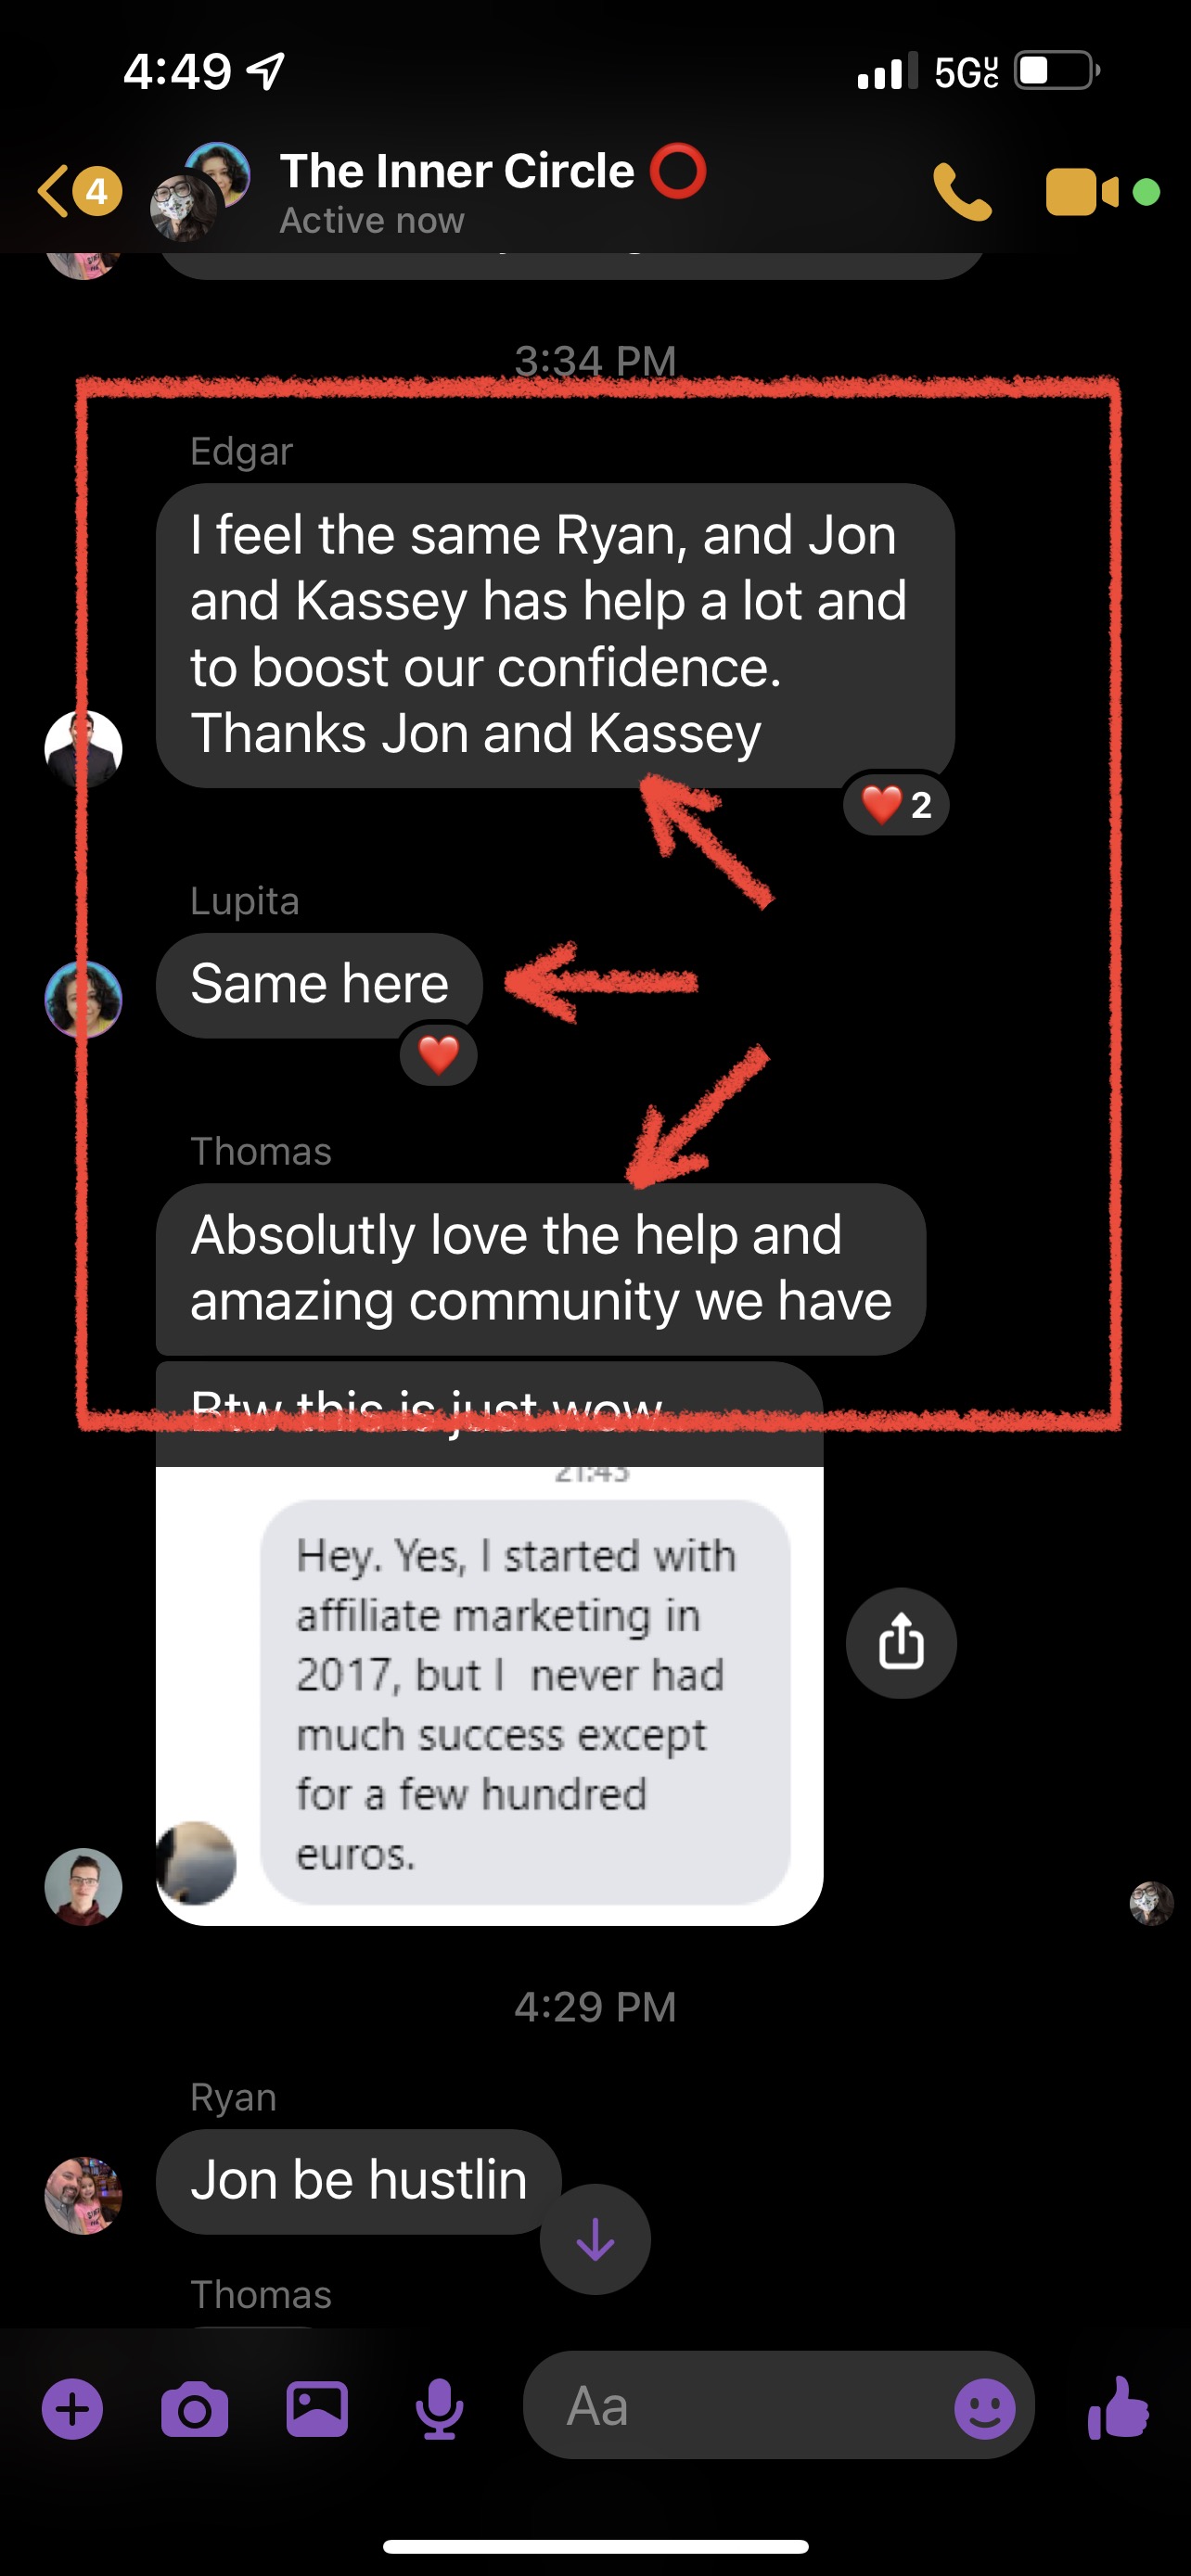
Task: Select the Jon be hustlin message
Action: (x=358, y=2181)
